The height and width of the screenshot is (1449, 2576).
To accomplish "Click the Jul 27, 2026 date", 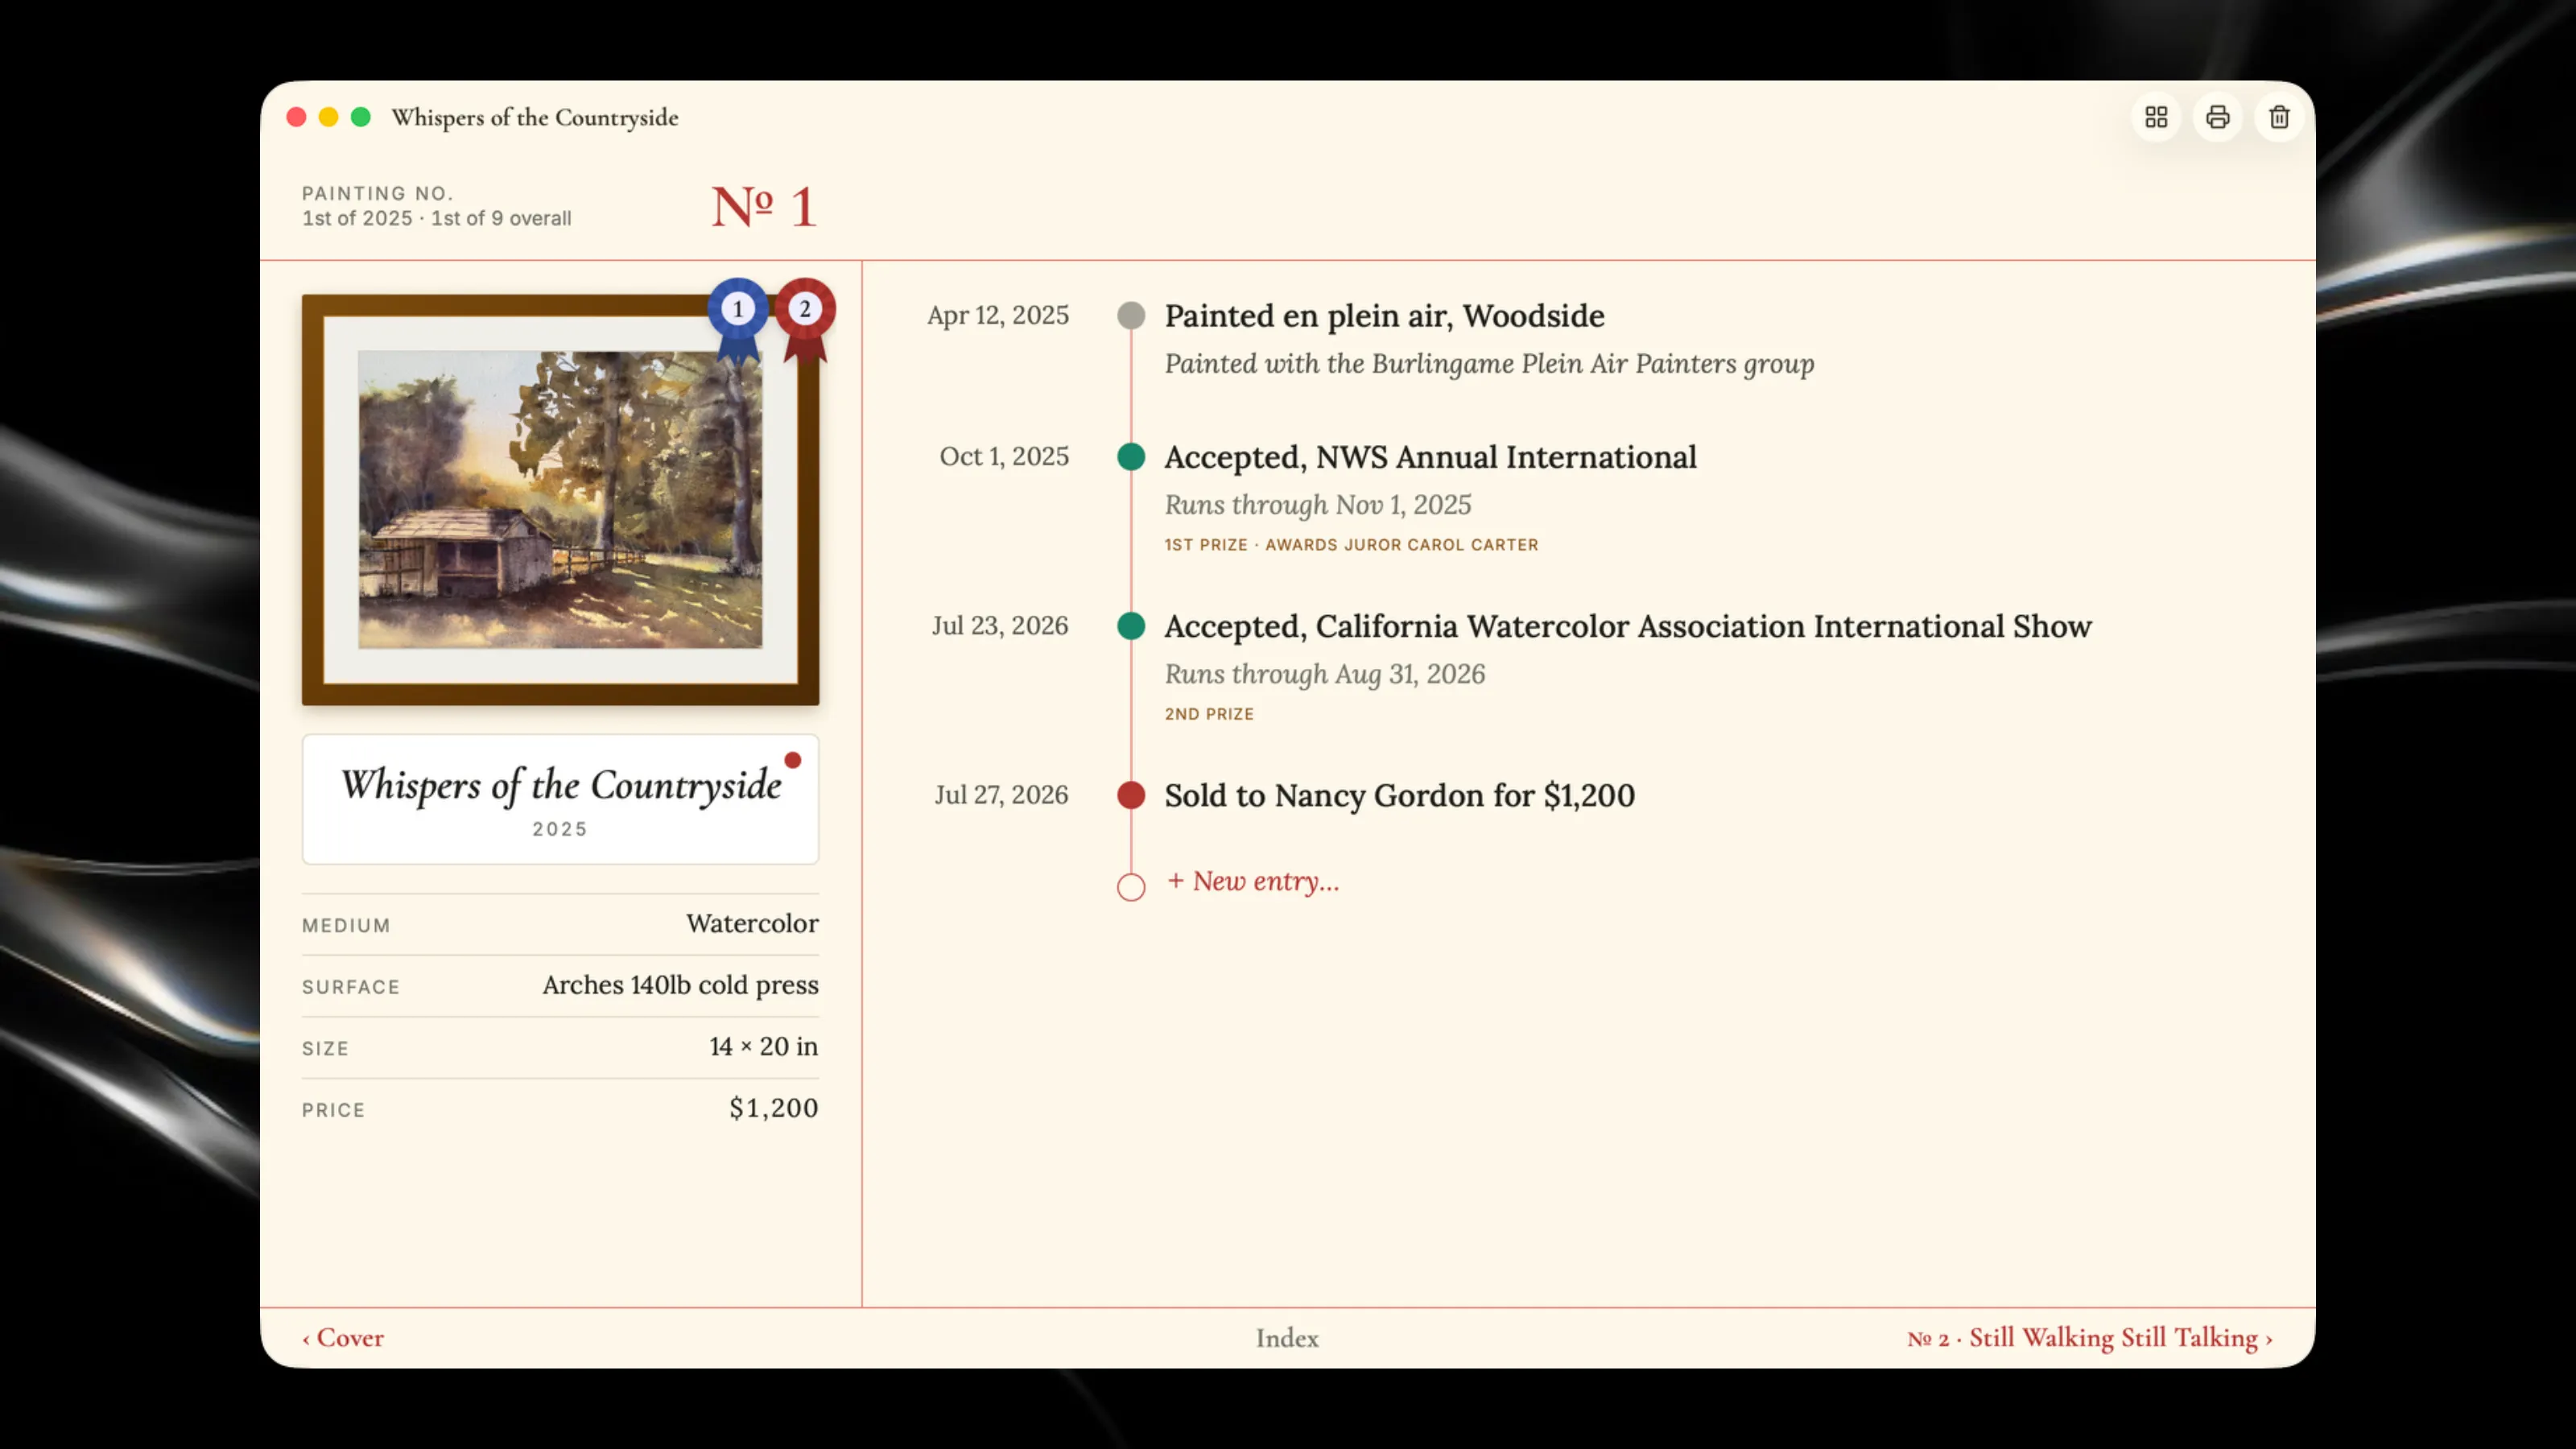I will pyautogui.click(x=1001, y=795).
